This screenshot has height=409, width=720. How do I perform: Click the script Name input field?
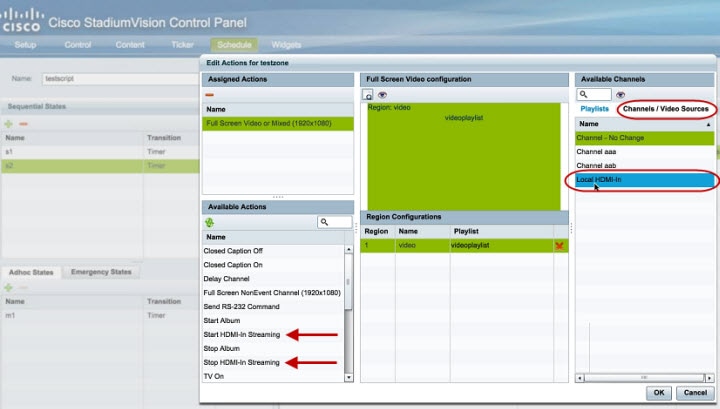click(121, 79)
